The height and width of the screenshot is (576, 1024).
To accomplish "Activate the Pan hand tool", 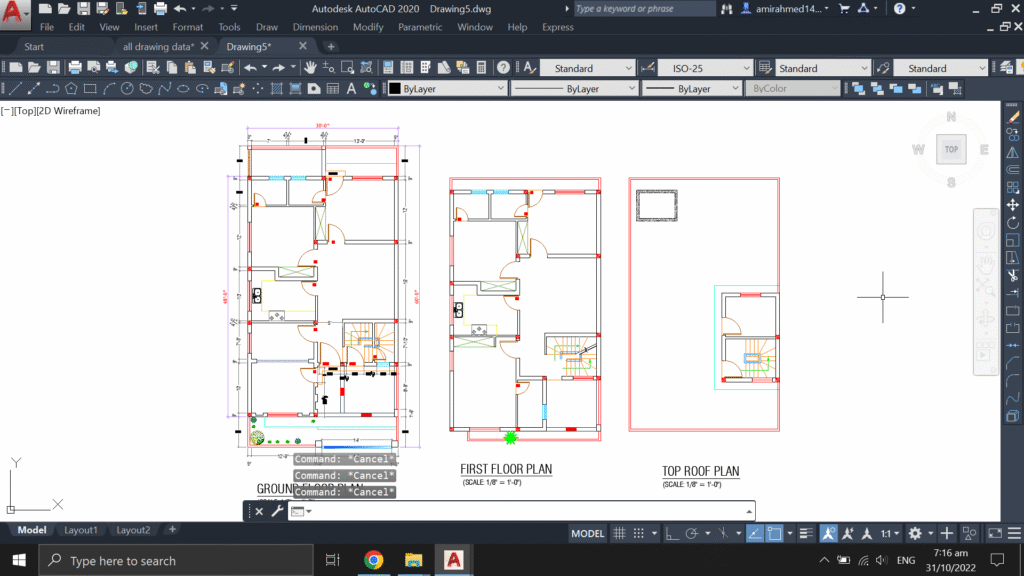I will [x=310, y=67].
